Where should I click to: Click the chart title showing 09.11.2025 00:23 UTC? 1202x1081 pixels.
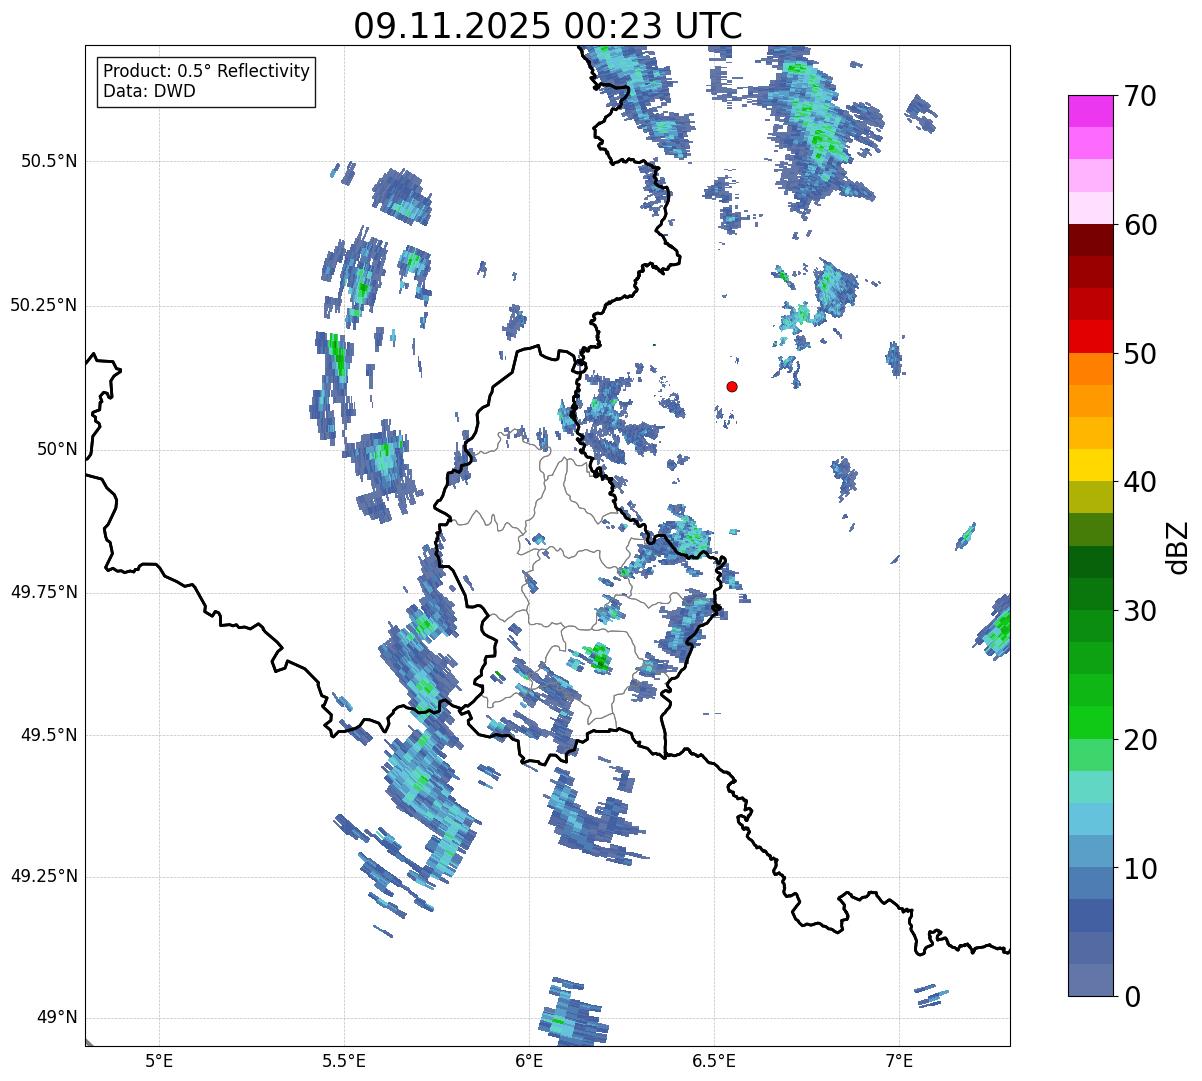click(x=547, y=26)
